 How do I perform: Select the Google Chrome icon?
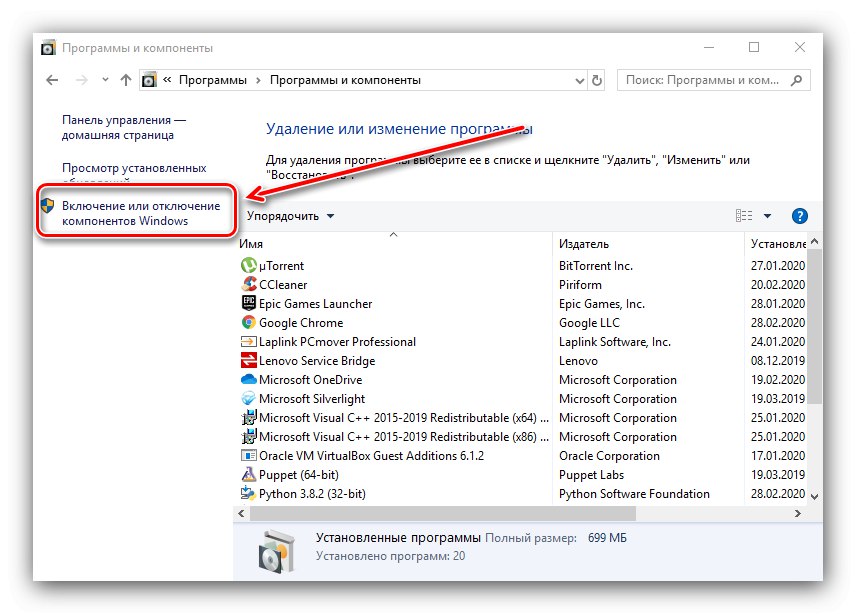[x=247, y=322]
